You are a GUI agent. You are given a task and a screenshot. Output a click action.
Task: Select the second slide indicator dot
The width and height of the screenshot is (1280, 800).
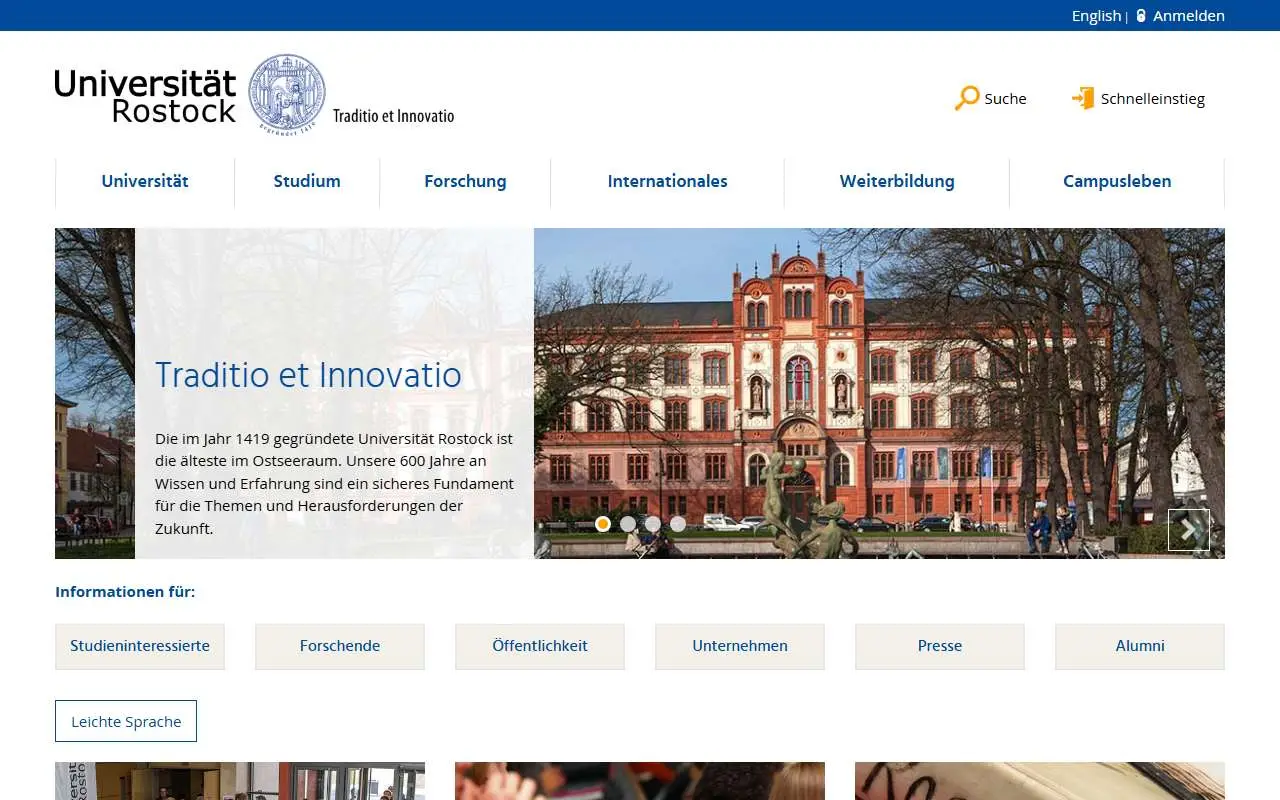pyautogui.click(x=628, y=524)
